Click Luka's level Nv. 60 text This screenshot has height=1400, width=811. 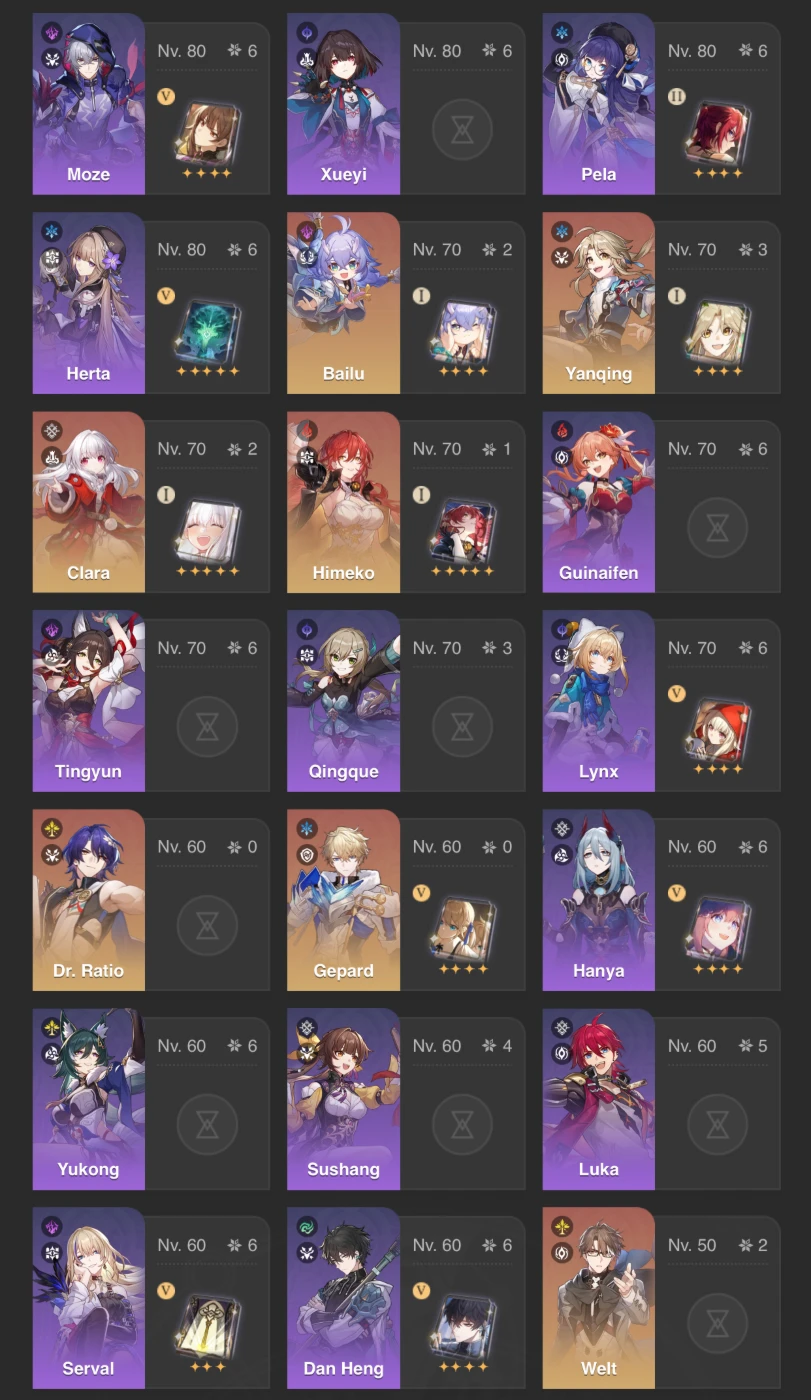click(x=692, y=1046)
